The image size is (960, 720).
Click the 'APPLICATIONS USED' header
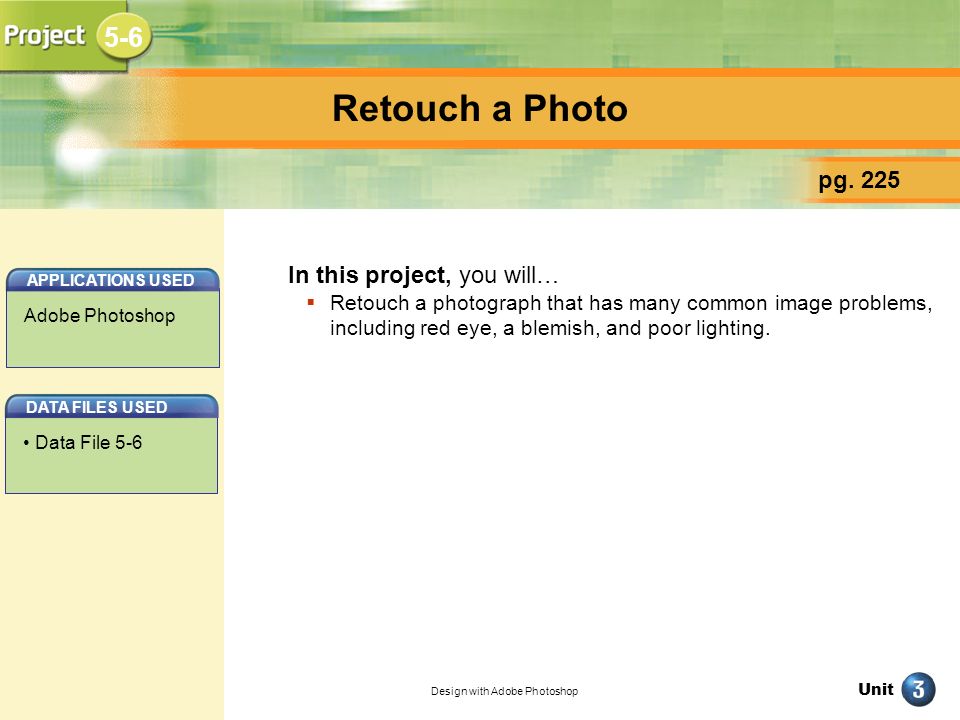[112, 280]
